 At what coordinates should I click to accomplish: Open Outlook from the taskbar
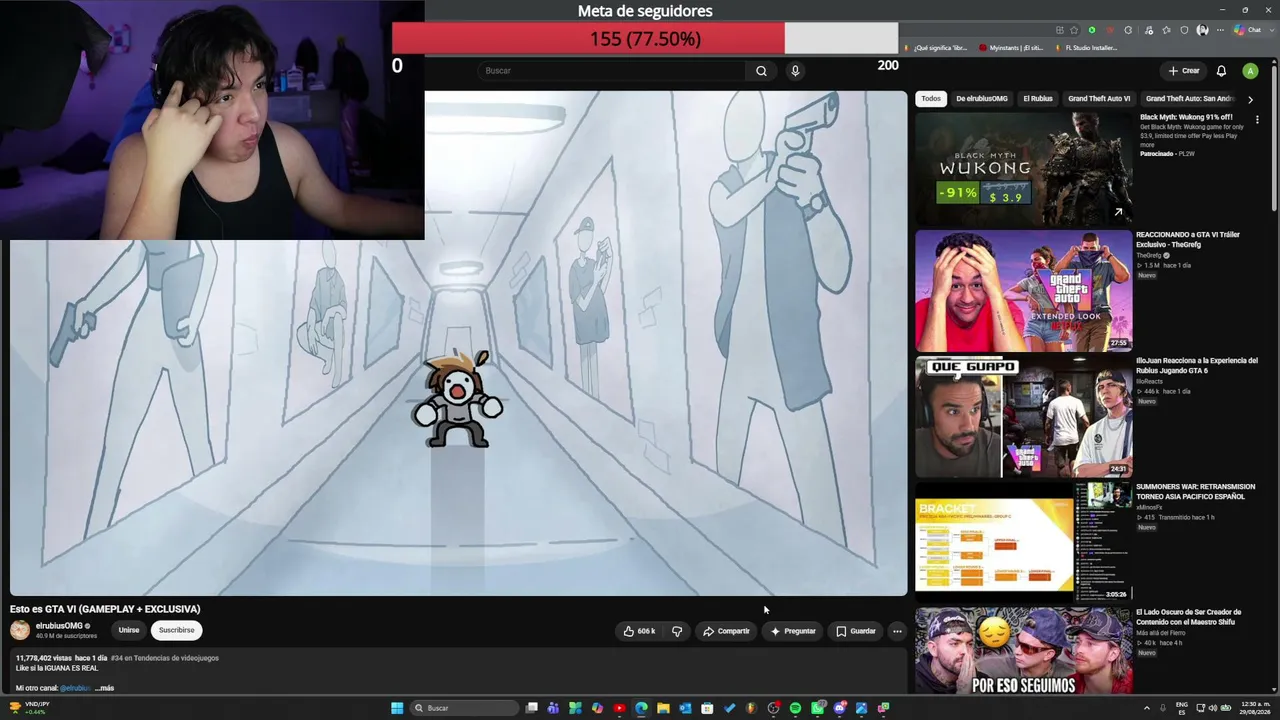[685, 708]
